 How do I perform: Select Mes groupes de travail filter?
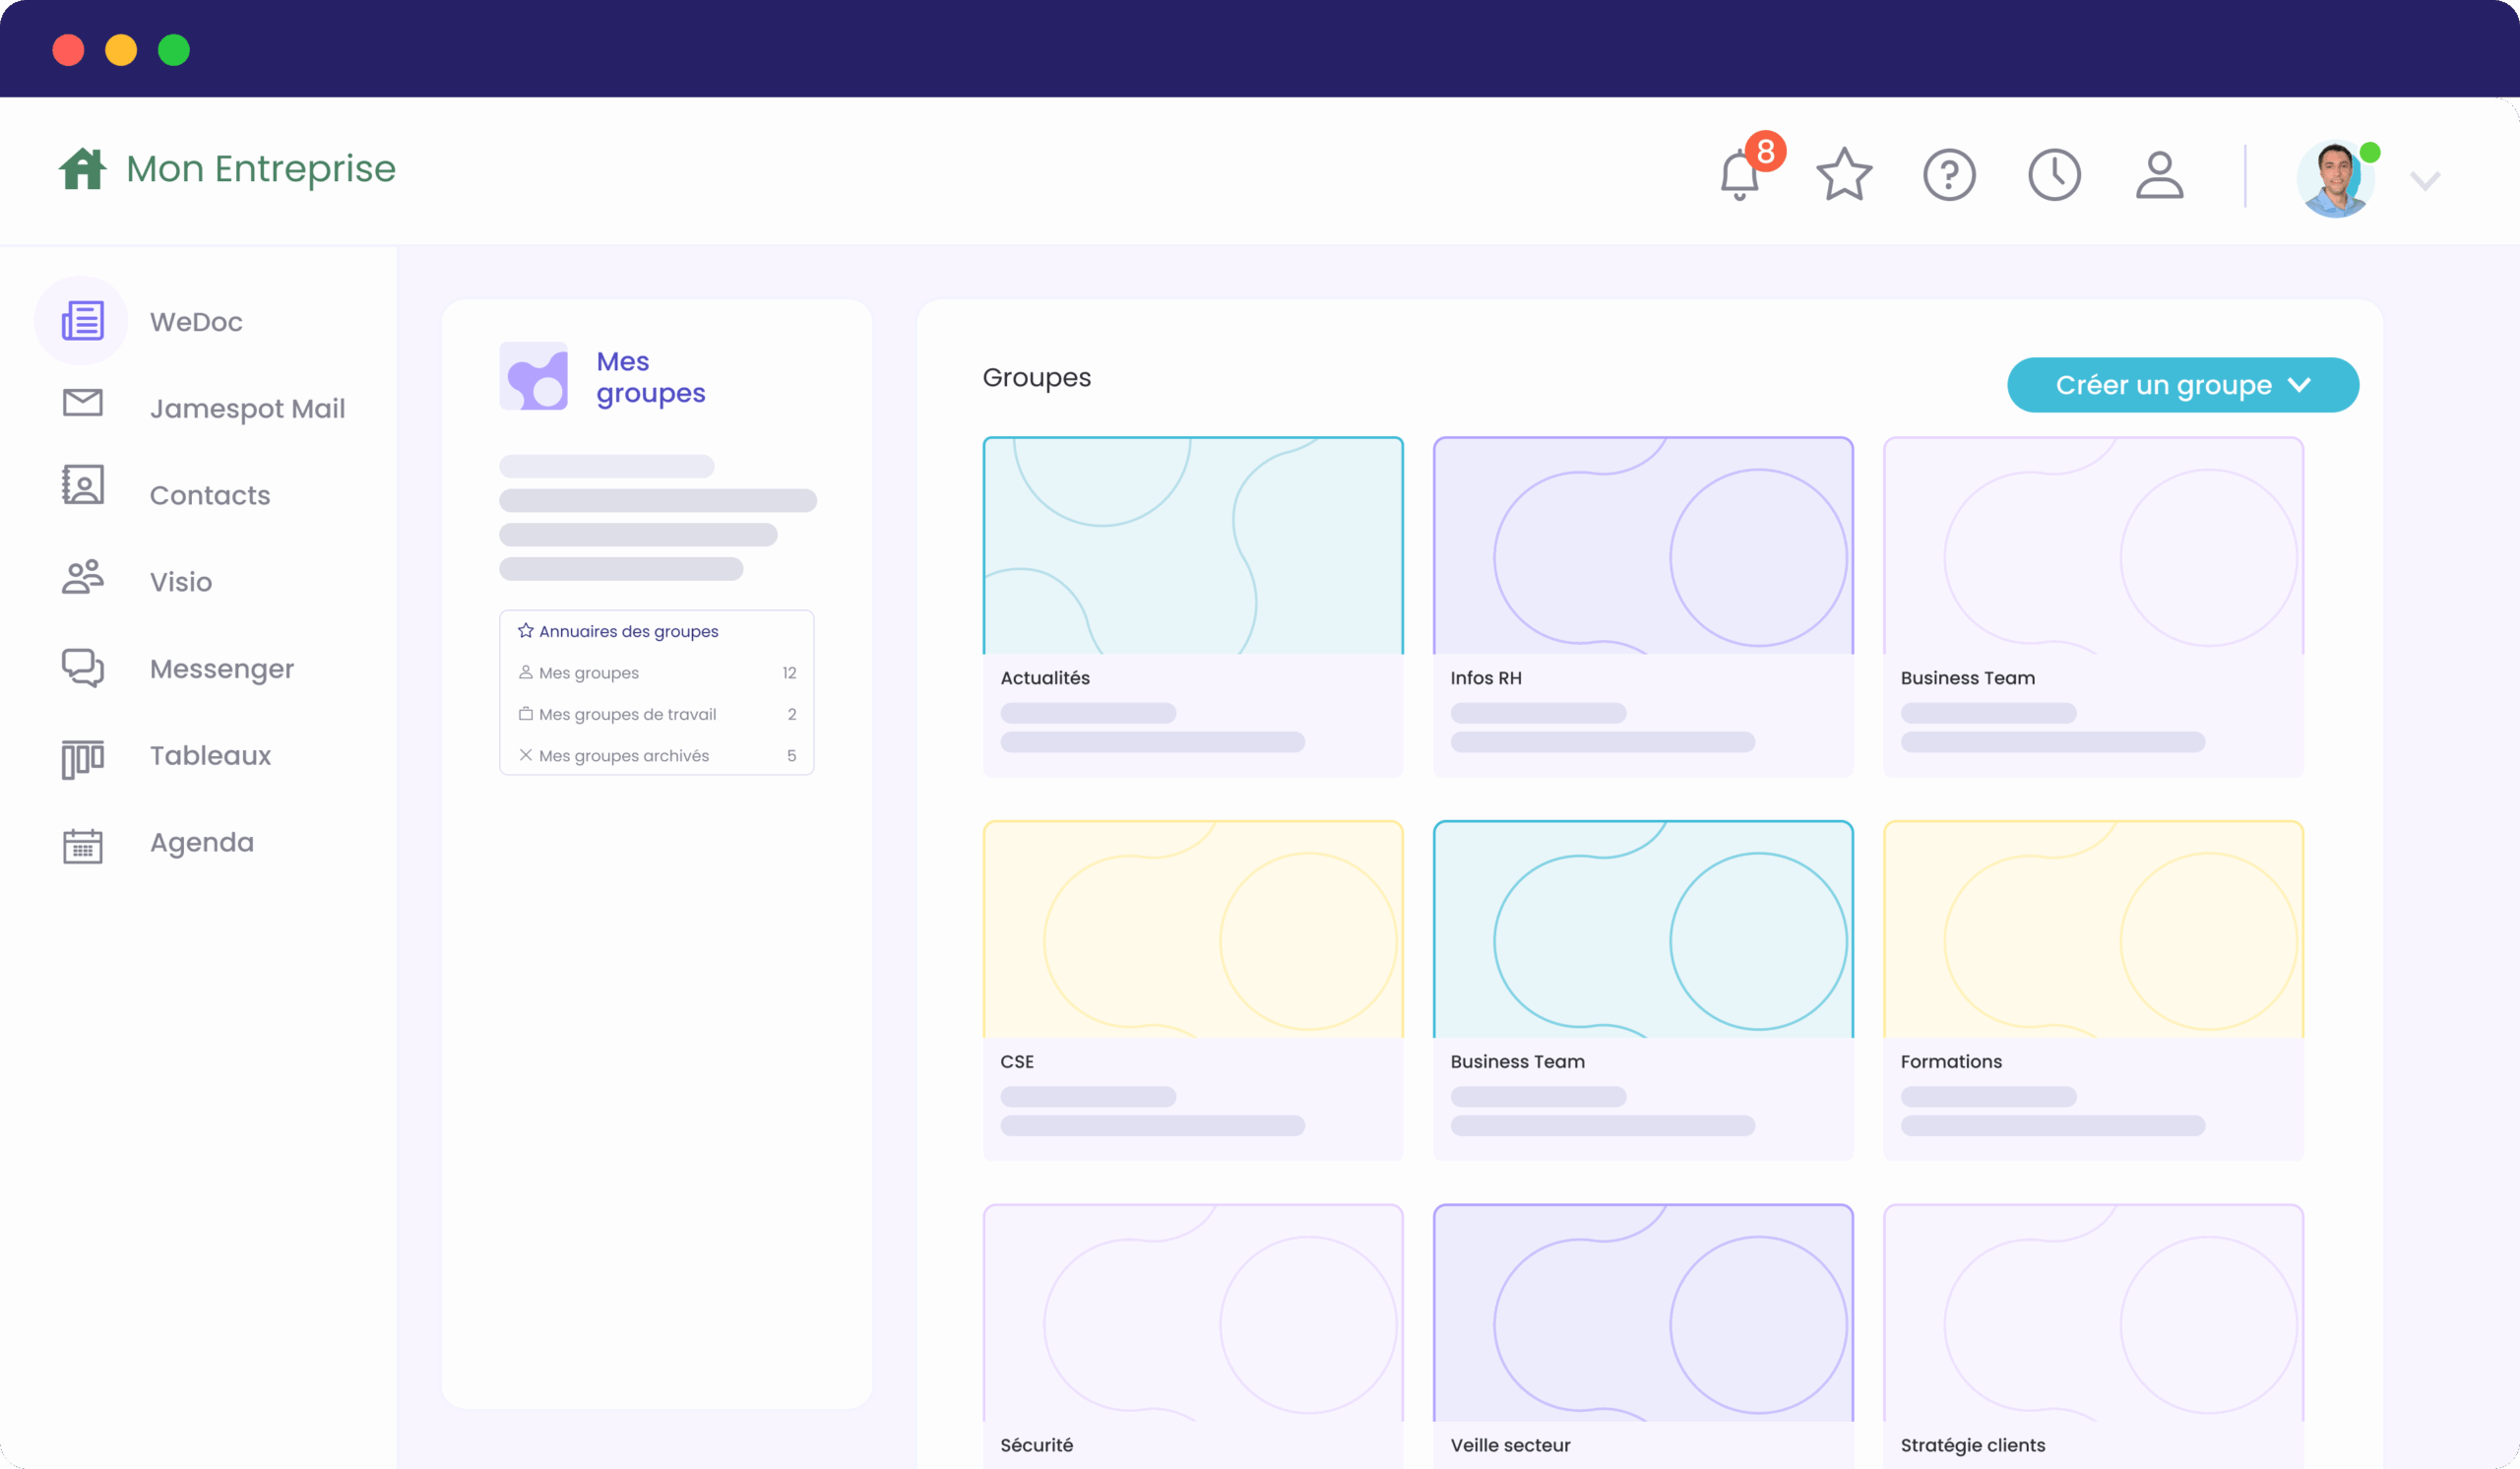tap(627, 714)
